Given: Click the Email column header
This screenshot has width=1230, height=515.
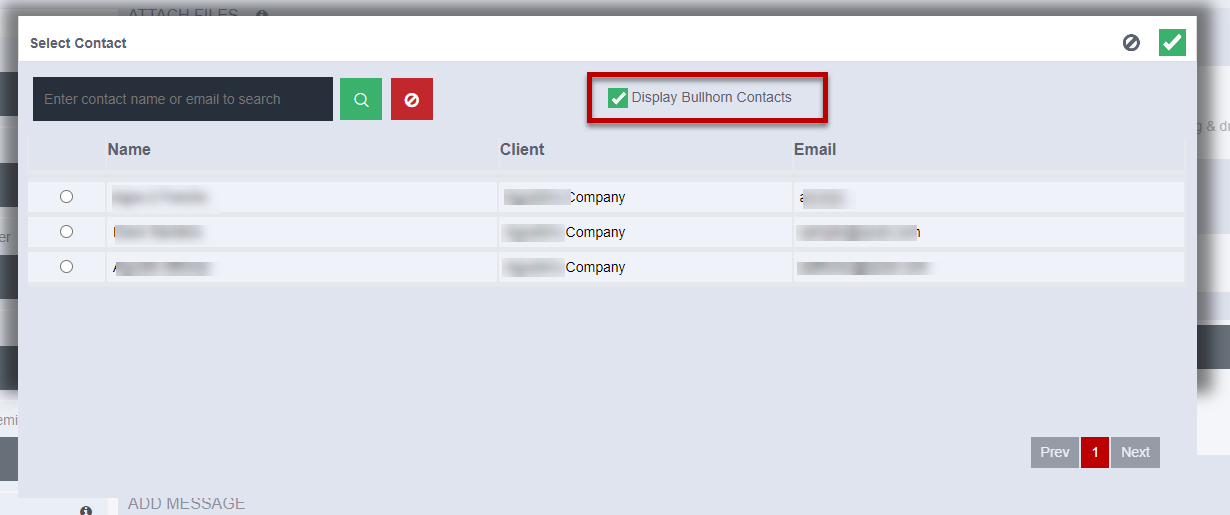Looking at the screenshot, I should tap(815, 150).
